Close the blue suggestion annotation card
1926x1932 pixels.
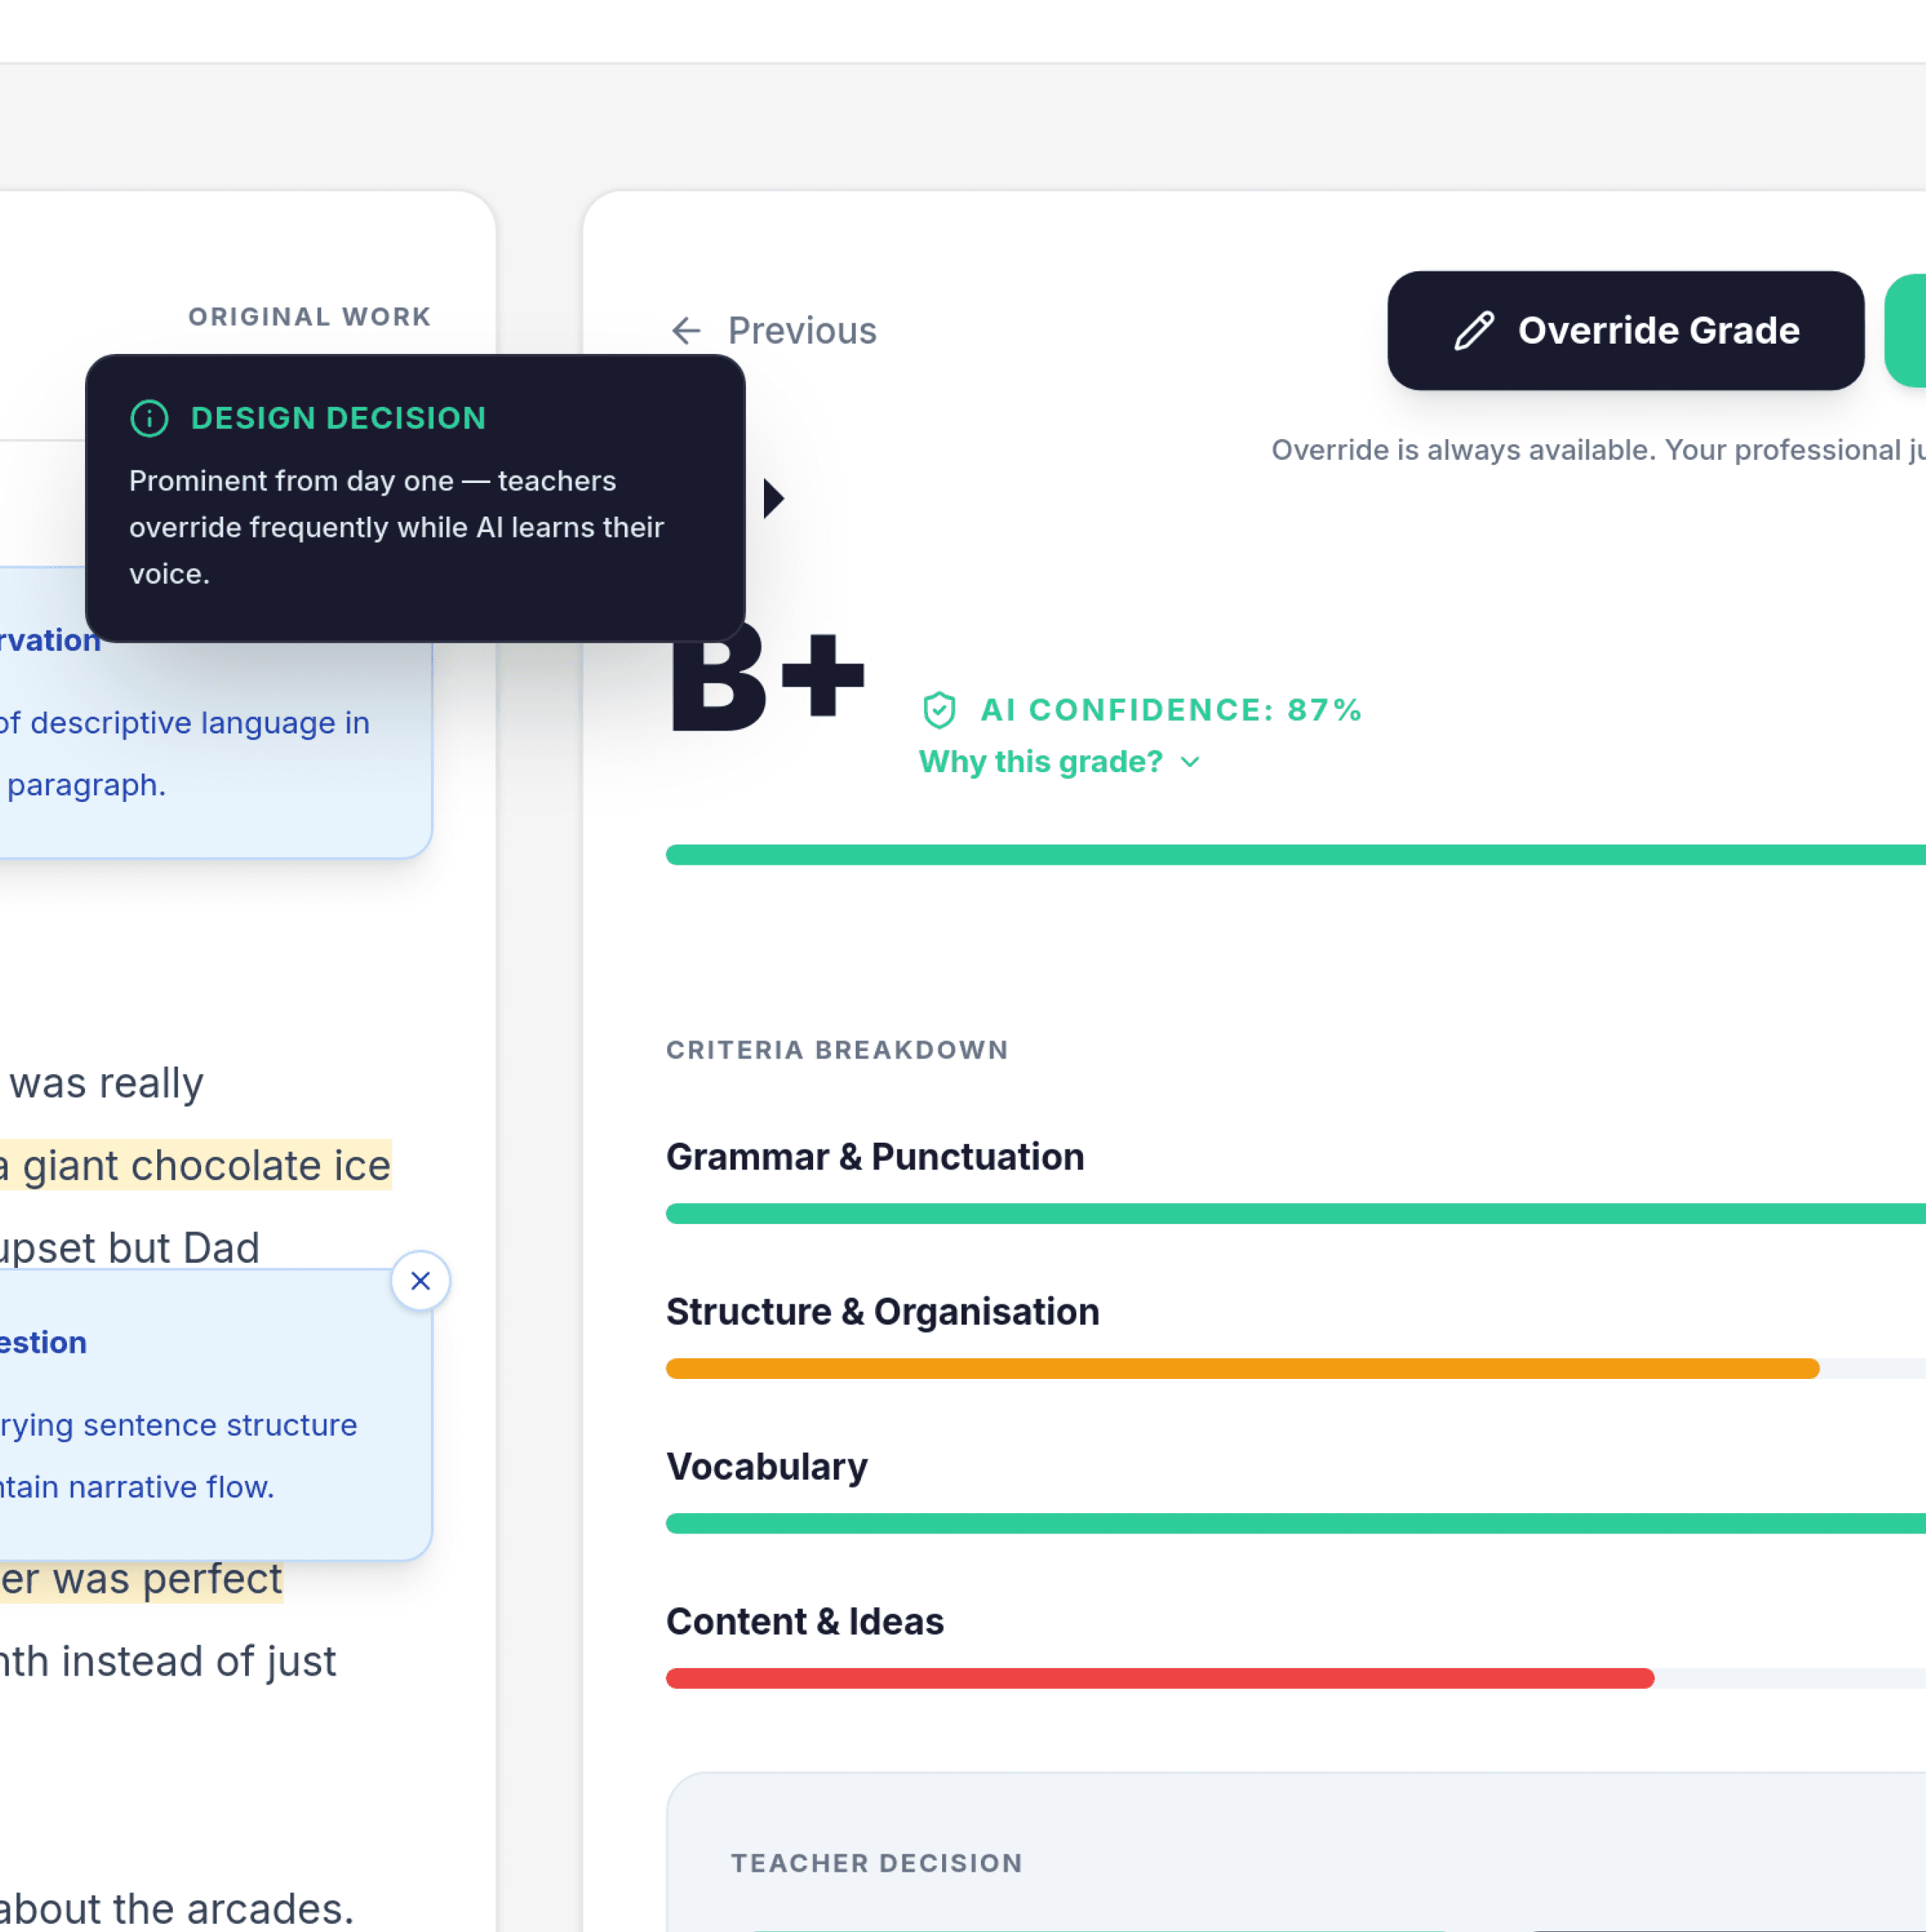tap(420, 1281)
